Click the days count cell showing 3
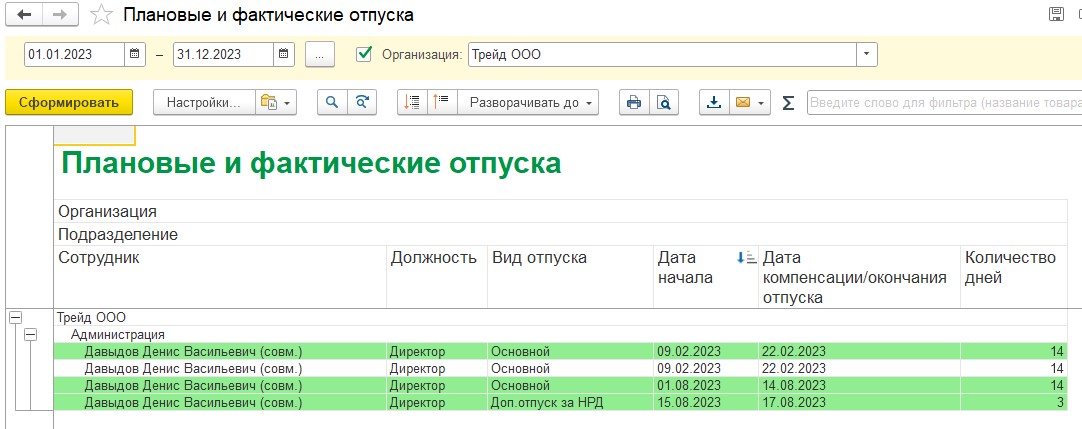This screenshot has width=1082, height=429. click(1014, 402)
